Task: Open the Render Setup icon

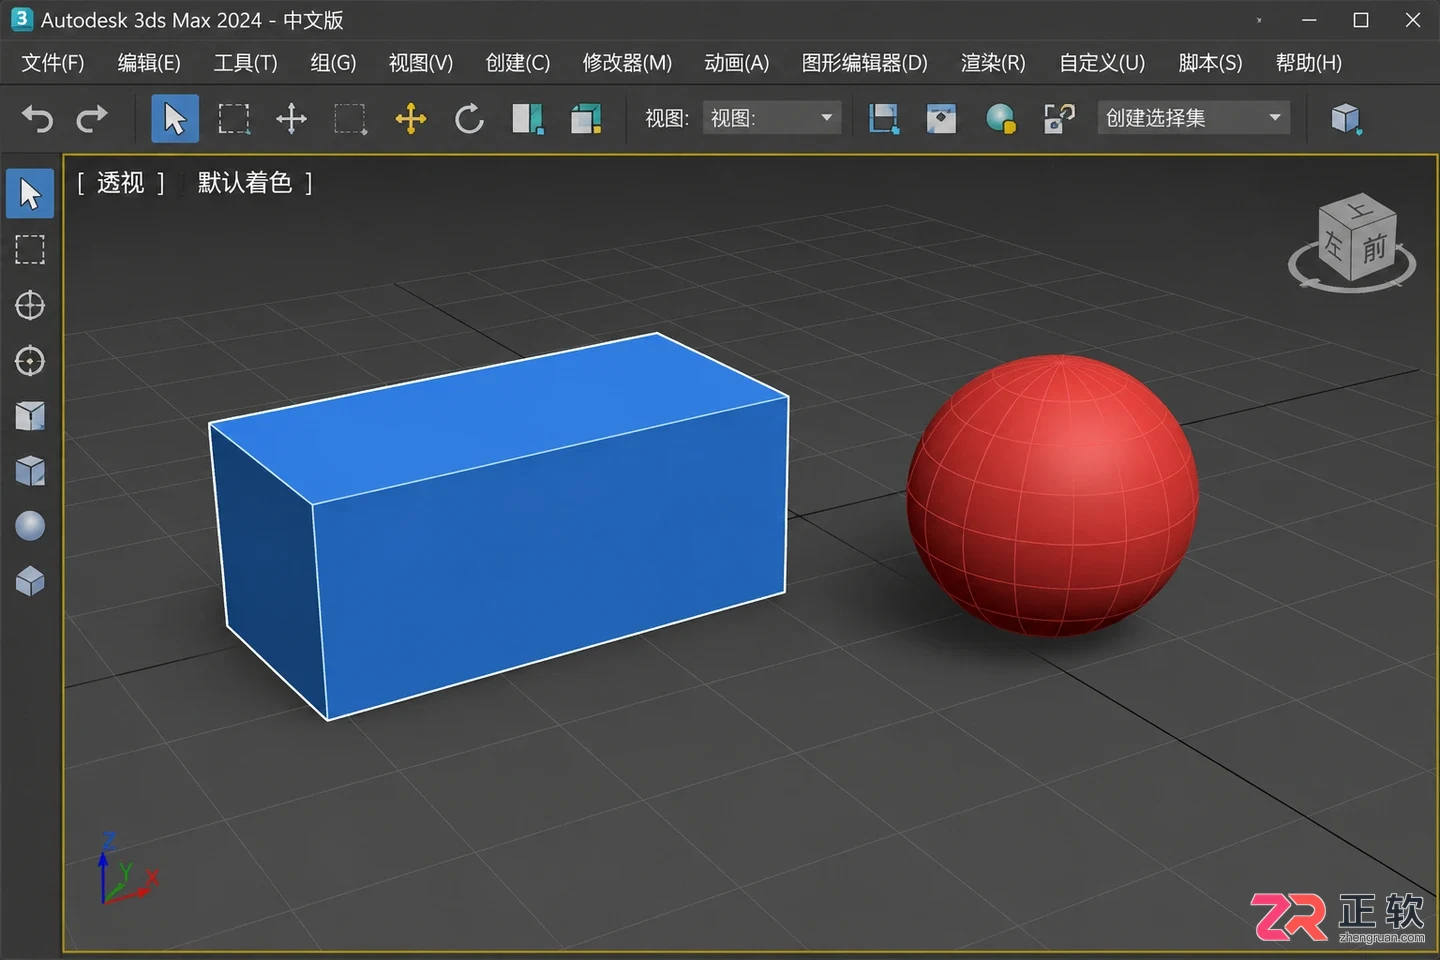Action: (883, 119)
